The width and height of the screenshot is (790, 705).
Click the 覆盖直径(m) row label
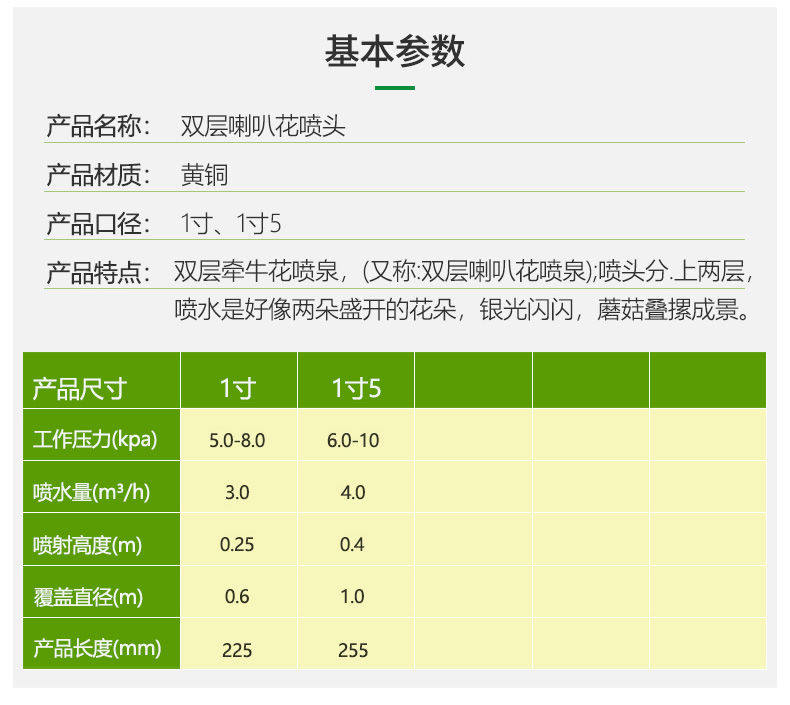(88, 597)
